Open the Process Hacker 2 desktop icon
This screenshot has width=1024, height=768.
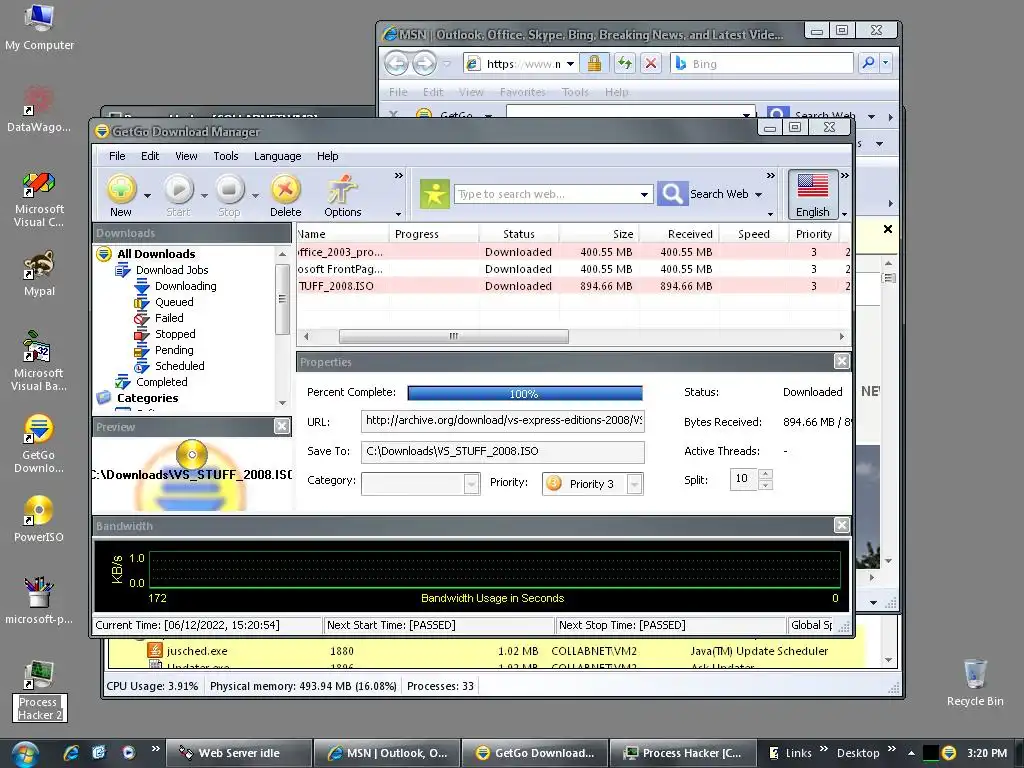[39, 691]
